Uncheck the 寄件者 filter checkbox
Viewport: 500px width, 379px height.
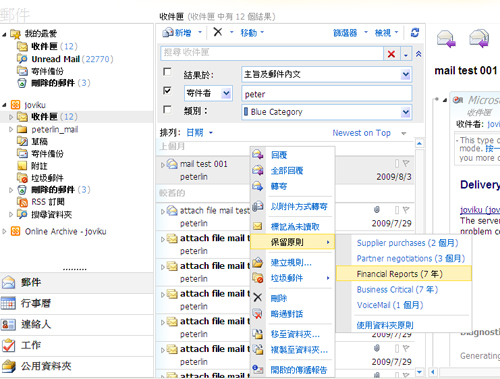(167, 91)
